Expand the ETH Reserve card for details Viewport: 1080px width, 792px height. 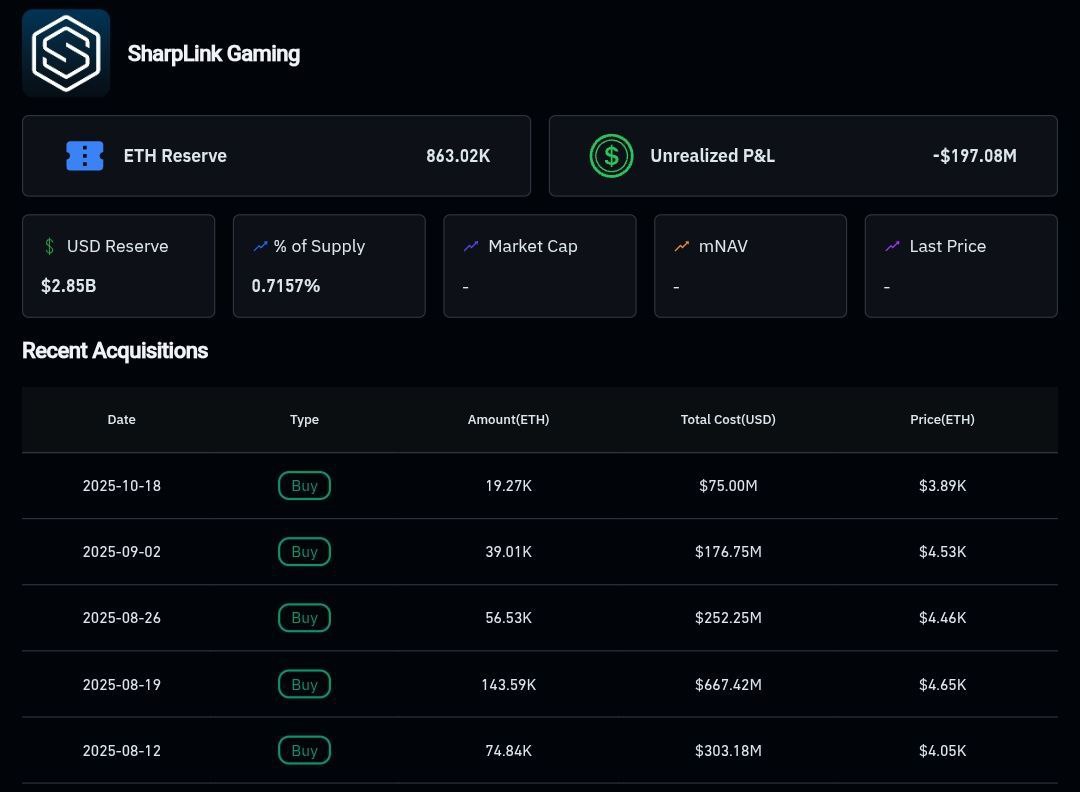click(277, 156)
